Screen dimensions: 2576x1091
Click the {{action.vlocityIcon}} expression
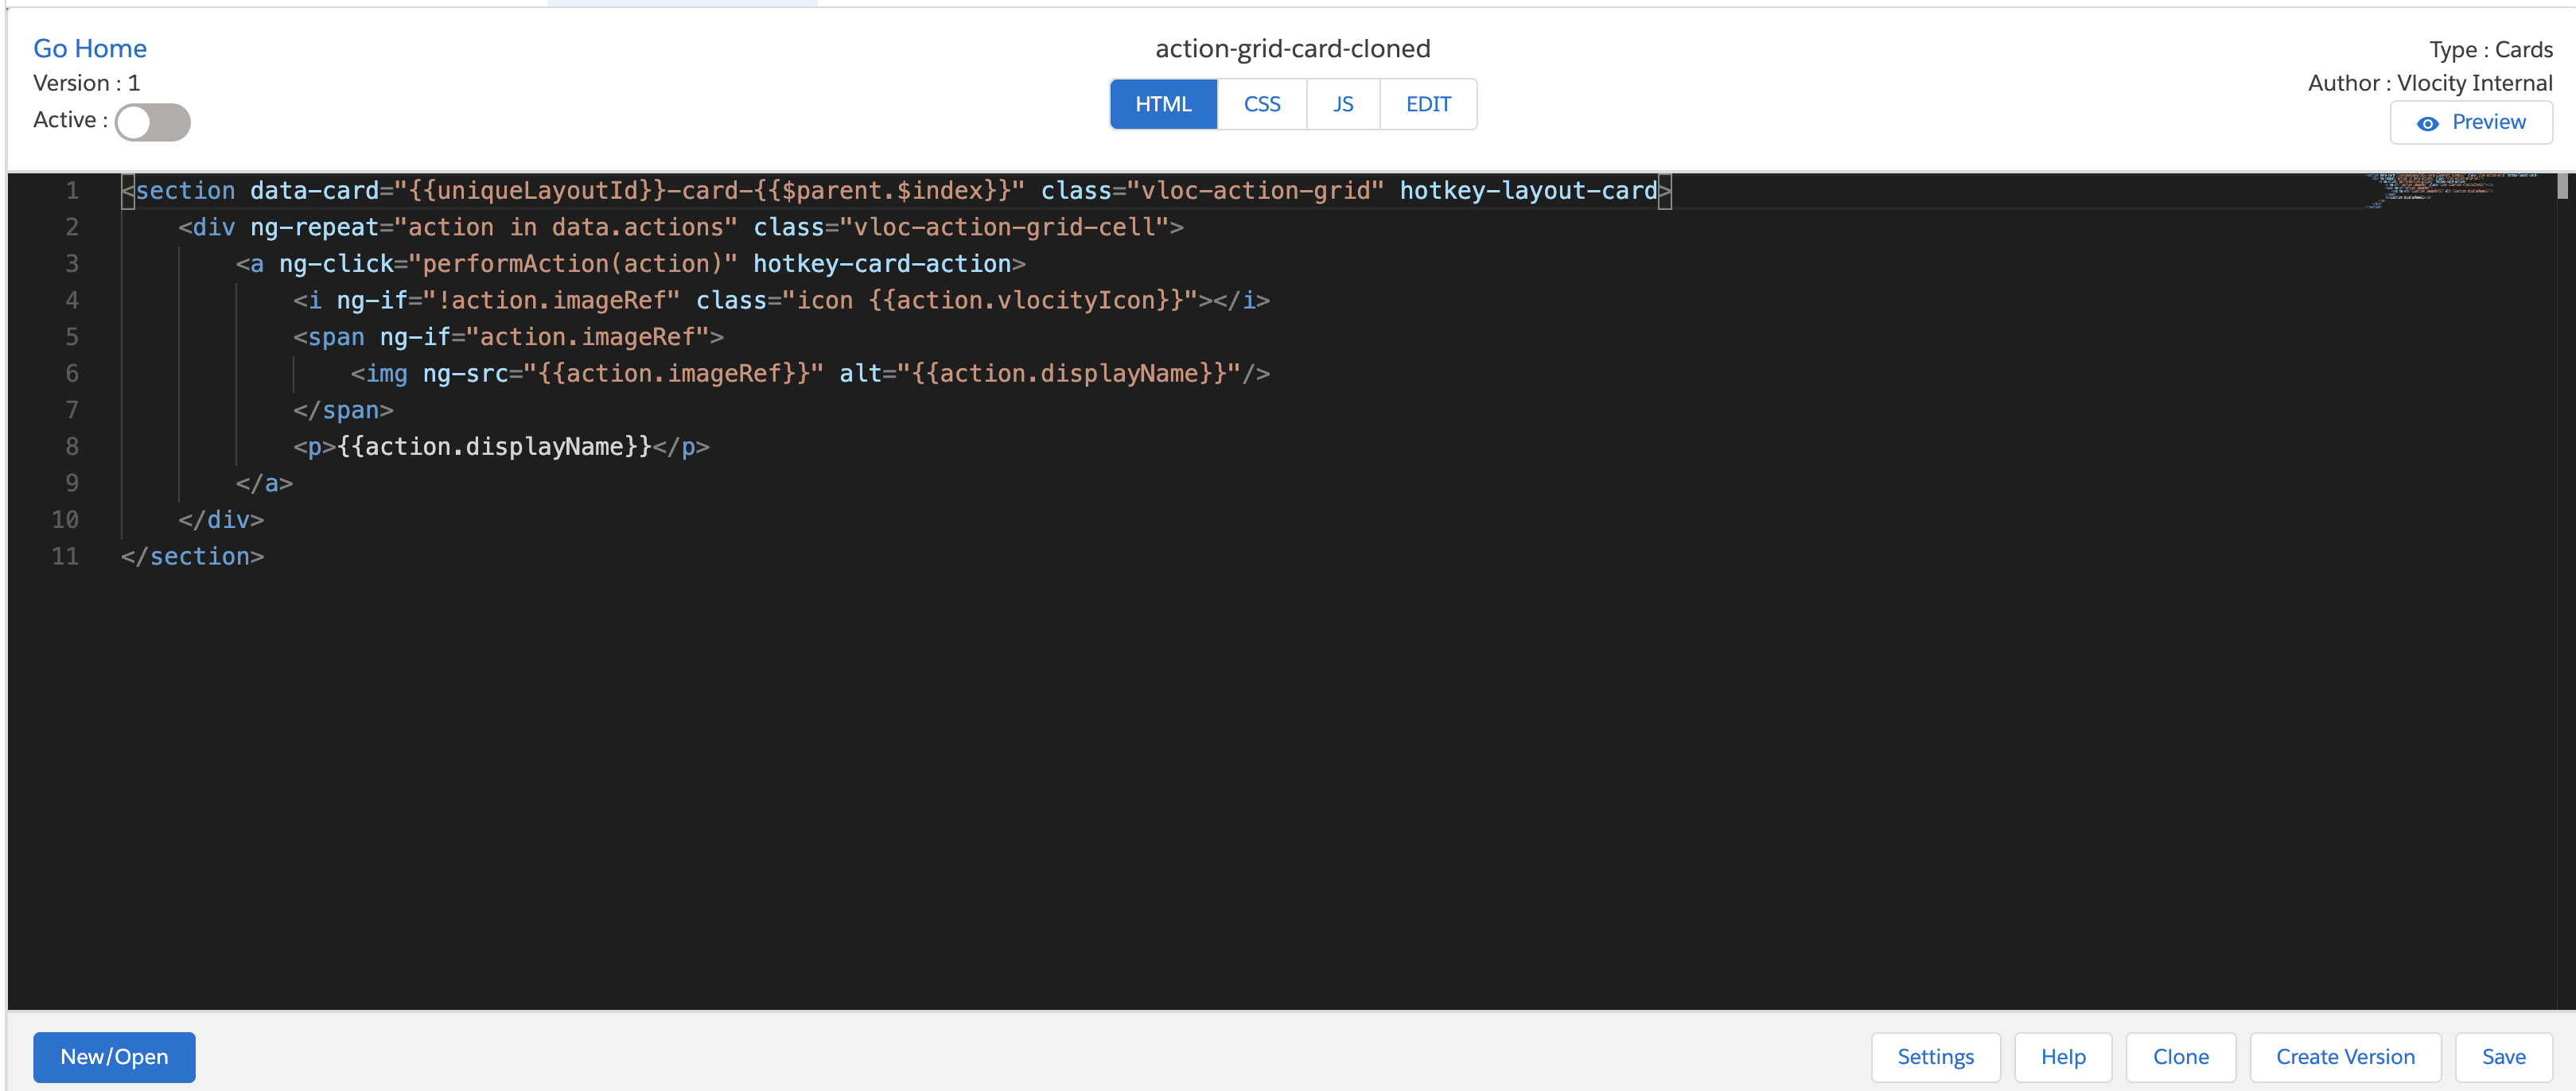[x=1026, y=300]
